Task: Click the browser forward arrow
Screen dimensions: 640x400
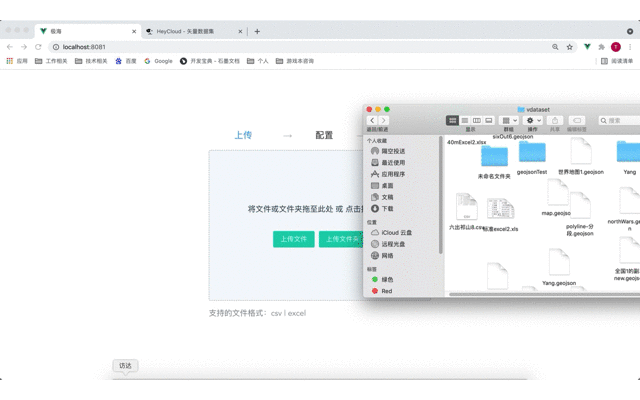Action: (24, 47)
